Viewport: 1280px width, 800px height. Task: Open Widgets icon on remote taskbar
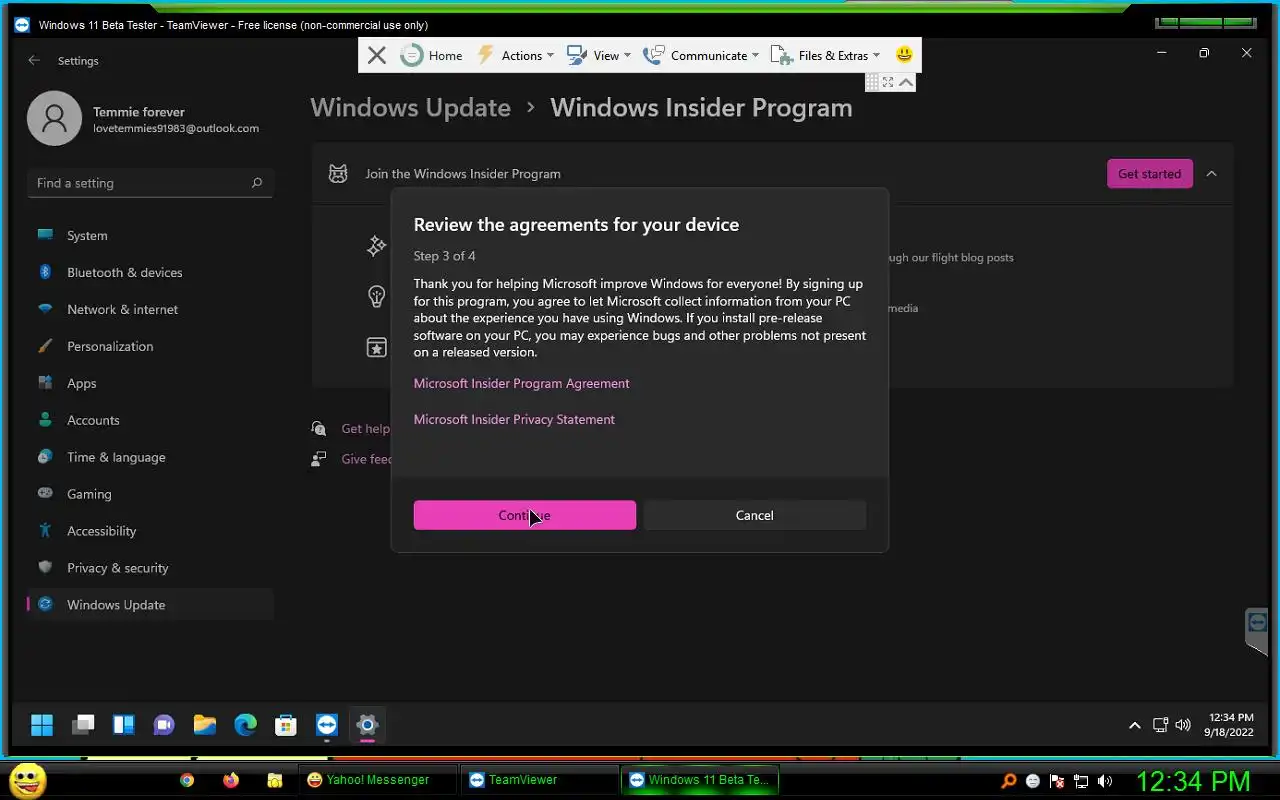123,725
